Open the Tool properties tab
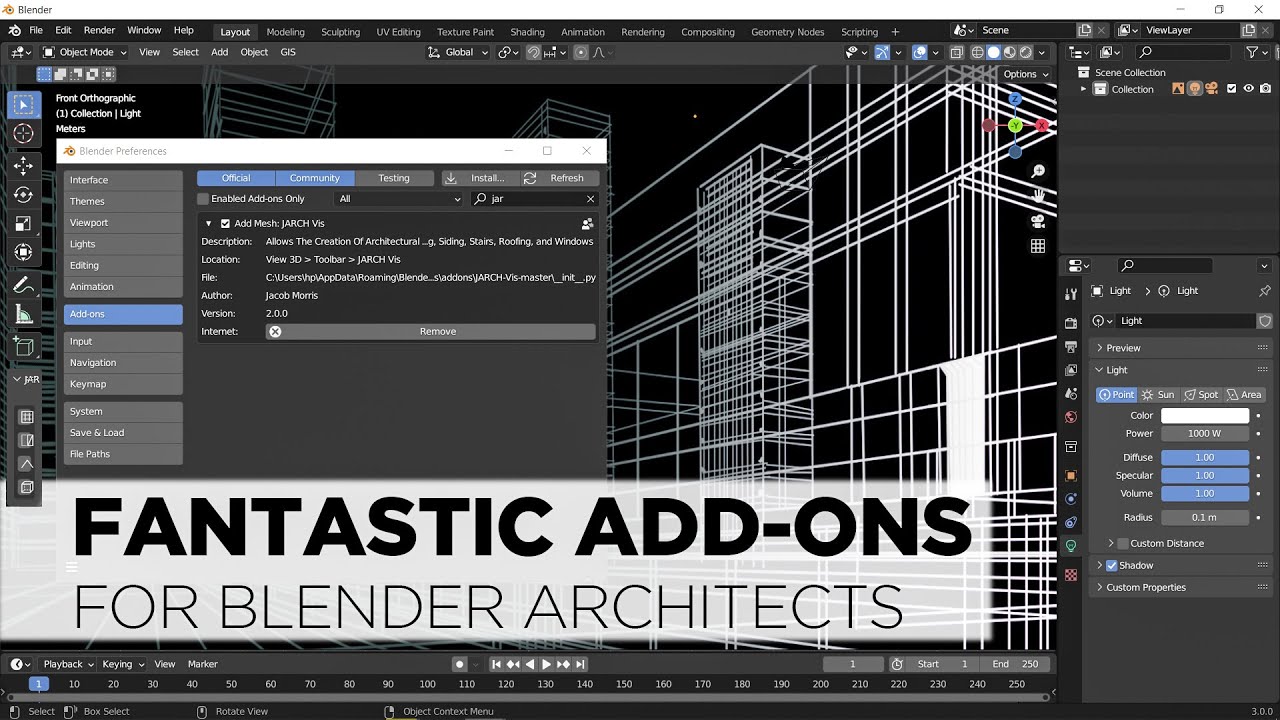 pyautogui.click(x=1071, y=294)
